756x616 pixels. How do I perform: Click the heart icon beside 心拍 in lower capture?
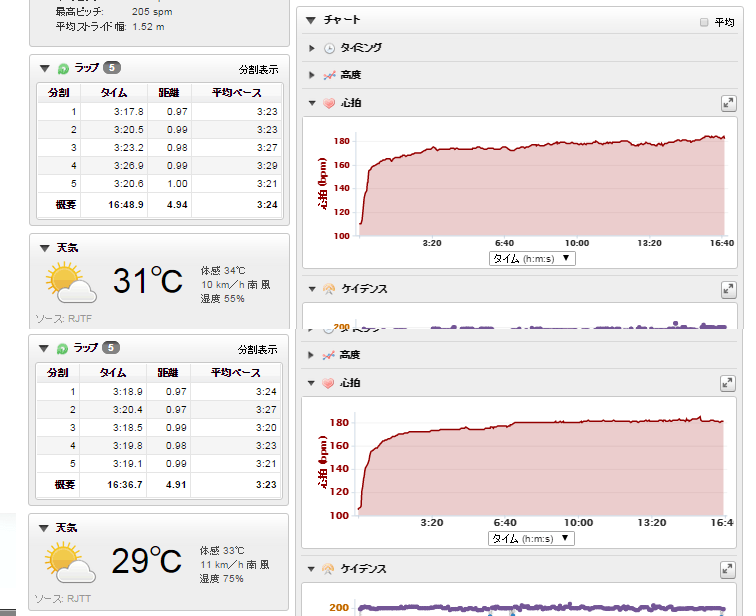click(328, 383)
